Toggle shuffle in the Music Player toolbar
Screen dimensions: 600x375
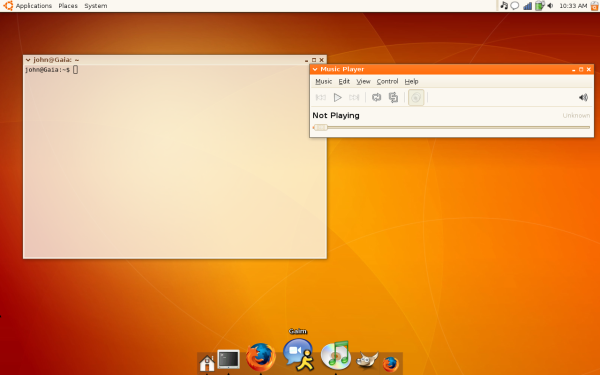(x=393, y=98)
